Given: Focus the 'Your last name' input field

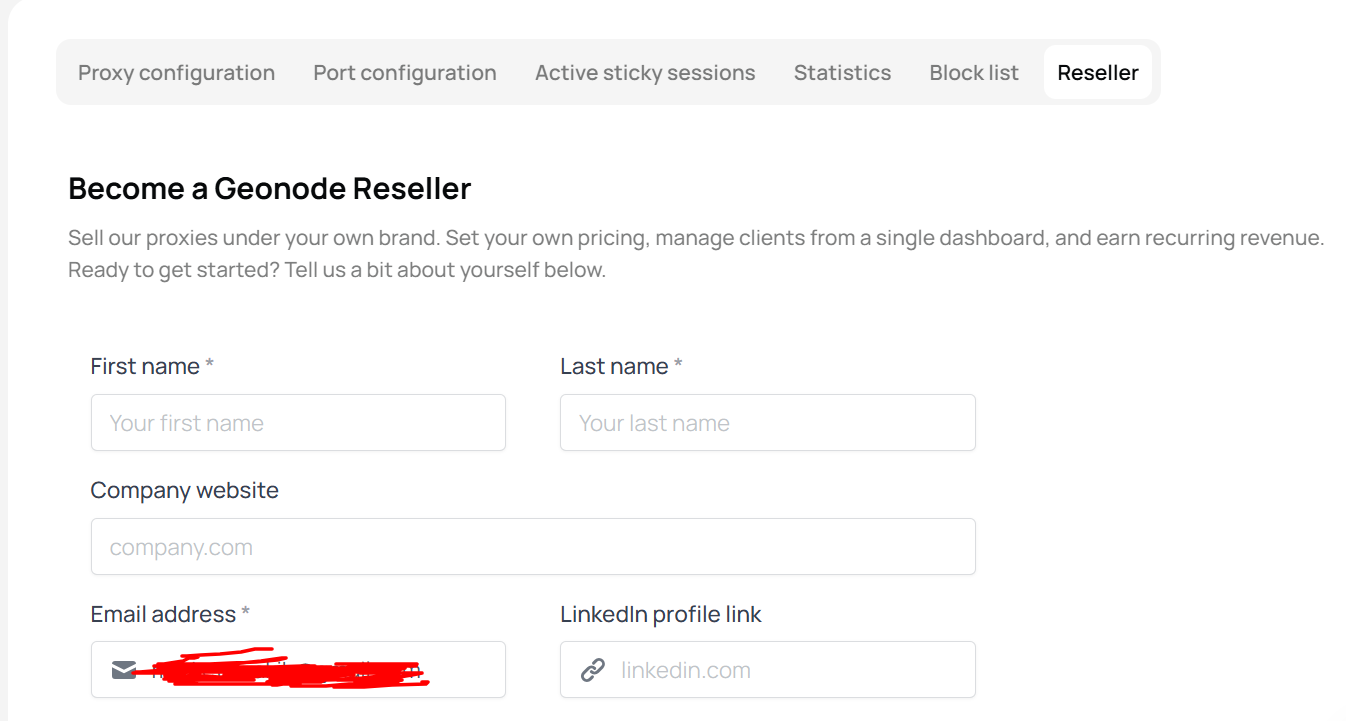Looking at the screenshot, I should [768, 422].
